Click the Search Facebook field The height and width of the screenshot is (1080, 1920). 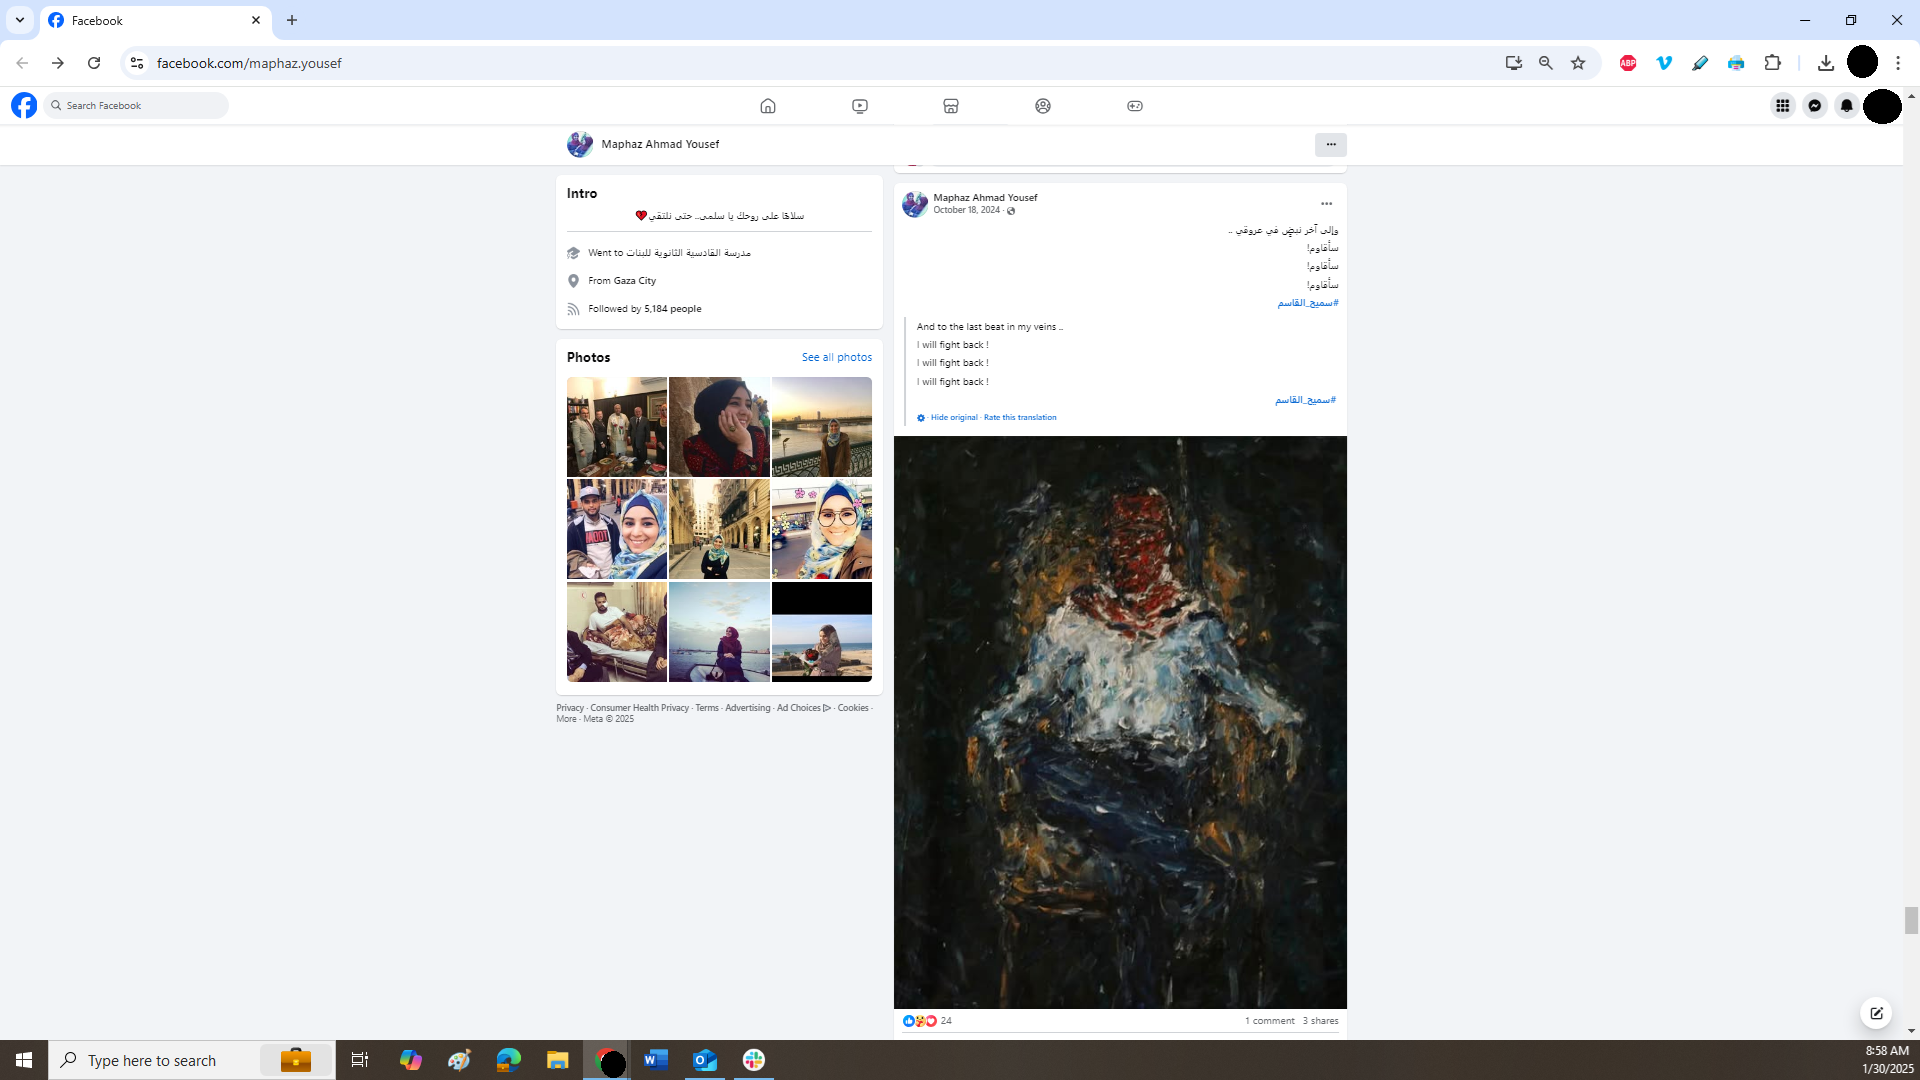(x=136, y=105)
